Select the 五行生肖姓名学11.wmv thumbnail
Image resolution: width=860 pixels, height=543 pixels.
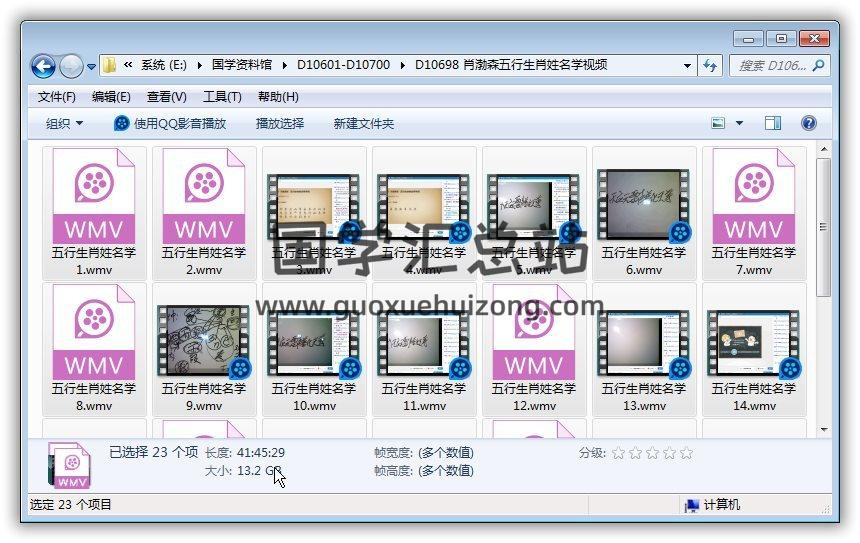(424, 343)
